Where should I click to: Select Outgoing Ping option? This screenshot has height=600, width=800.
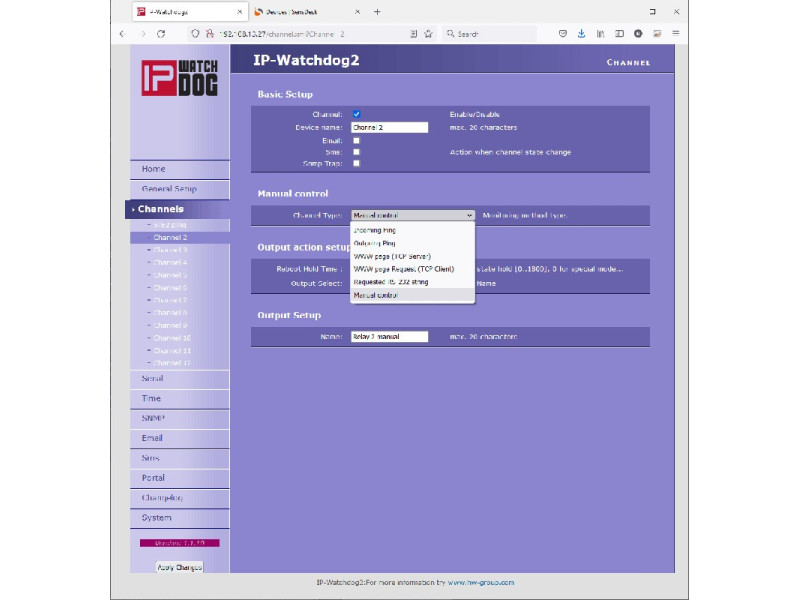pos(412,243)
